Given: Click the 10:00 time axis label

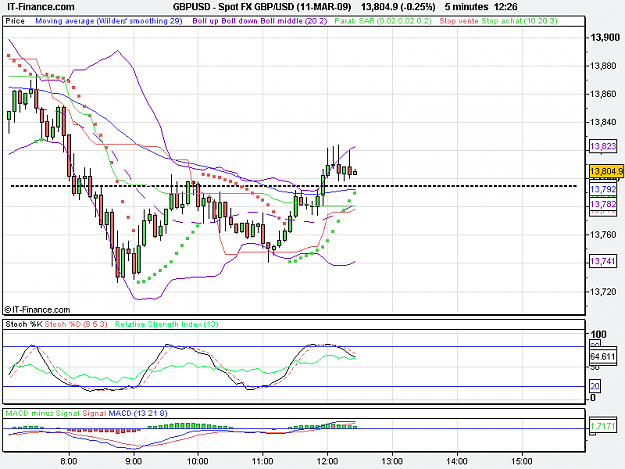Looking at the screenshot, I should [x=198, y=461].
